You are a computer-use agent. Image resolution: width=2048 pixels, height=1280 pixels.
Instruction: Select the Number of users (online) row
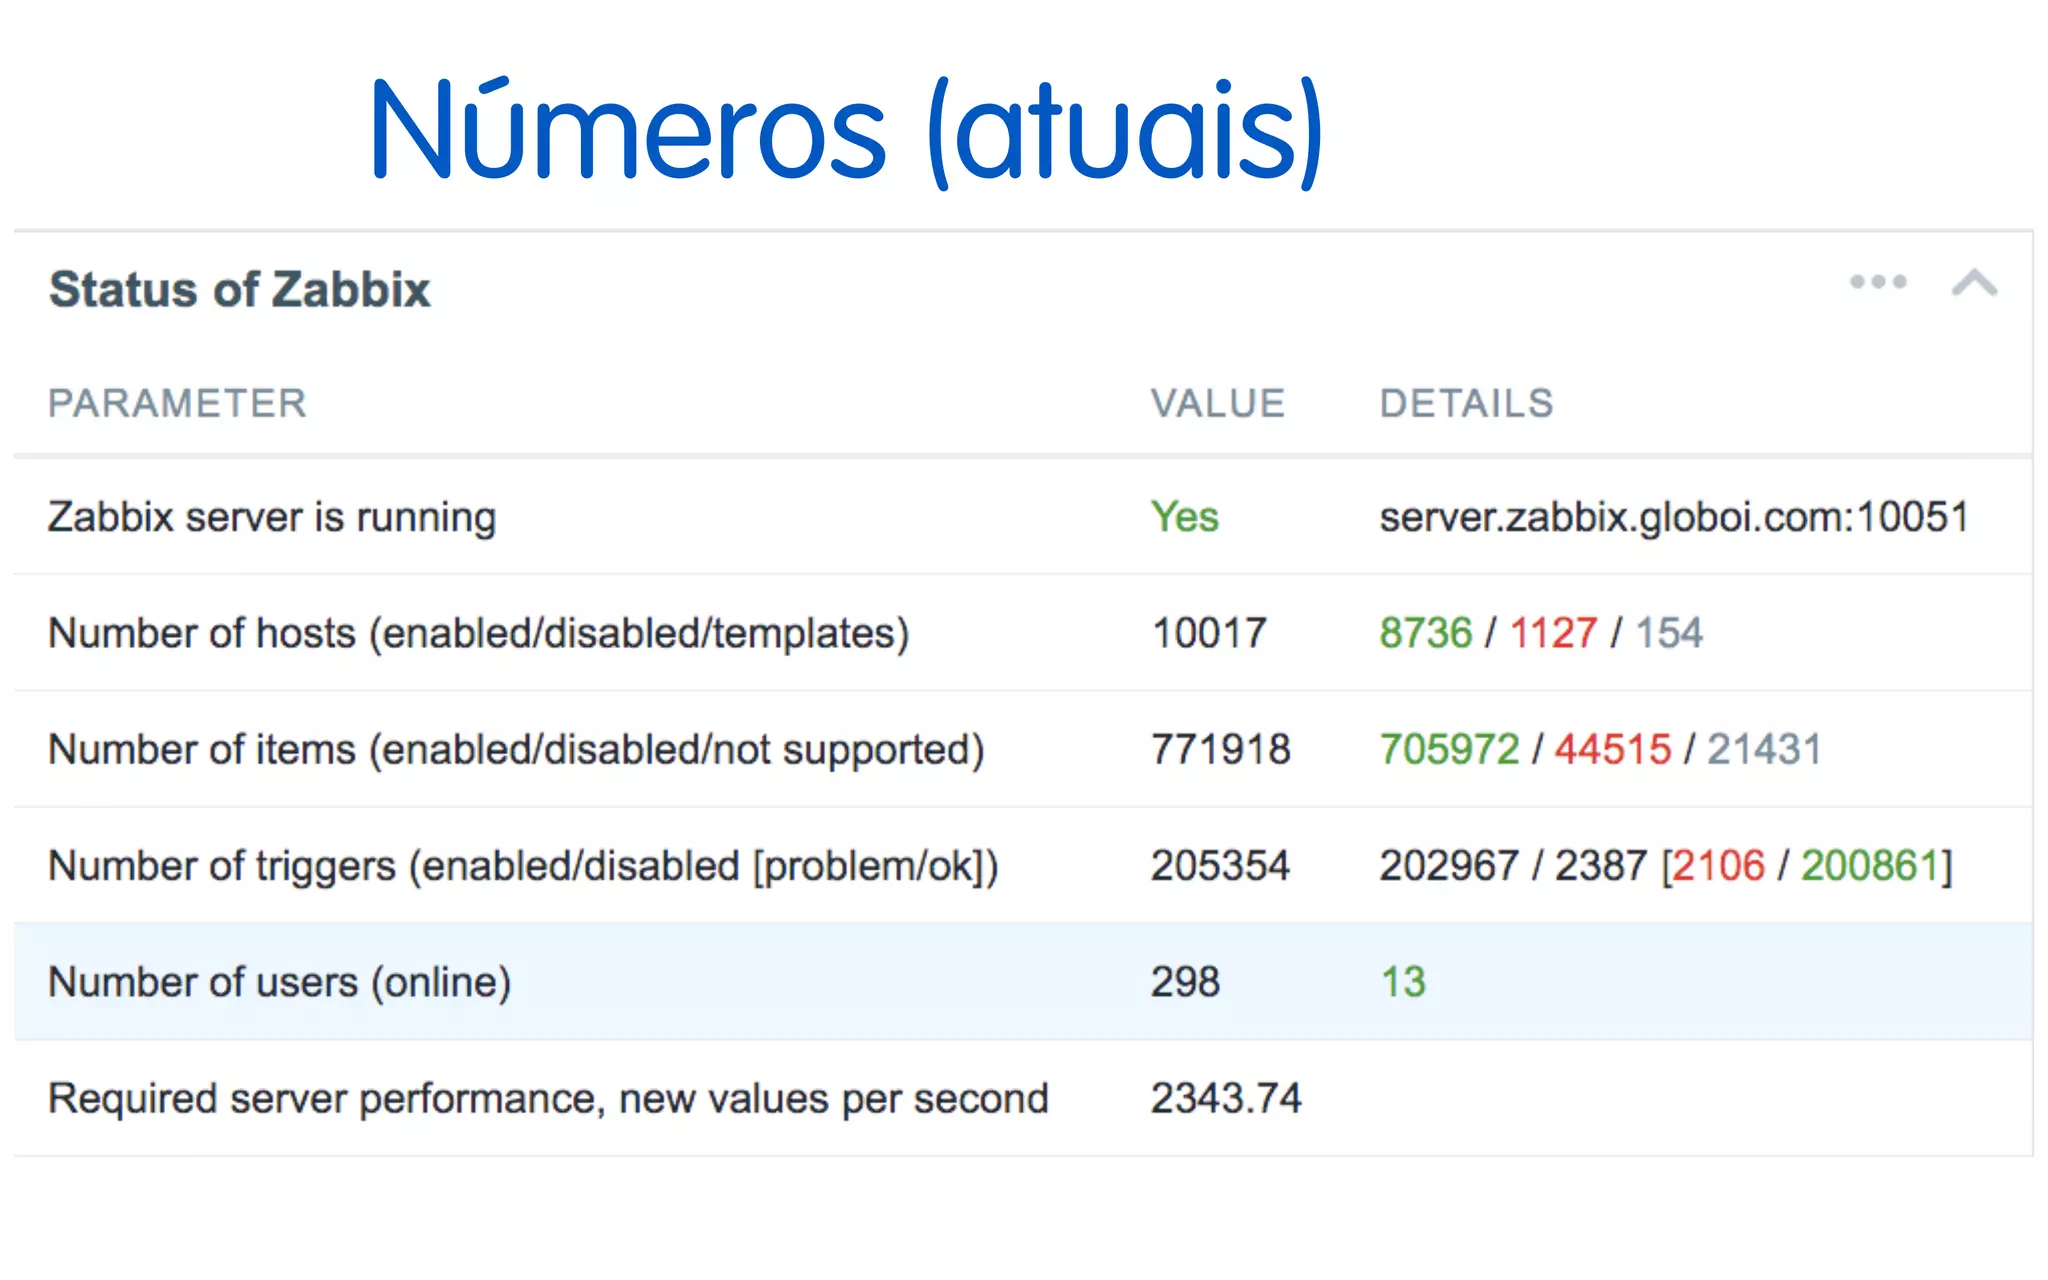280,982
